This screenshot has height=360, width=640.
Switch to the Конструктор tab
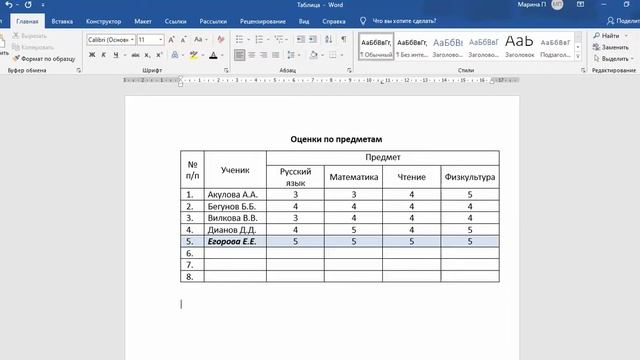[x=103, y=21]
